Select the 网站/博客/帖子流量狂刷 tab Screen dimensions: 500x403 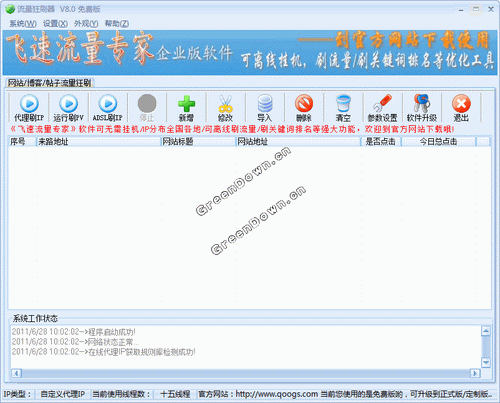pos(49,83)
